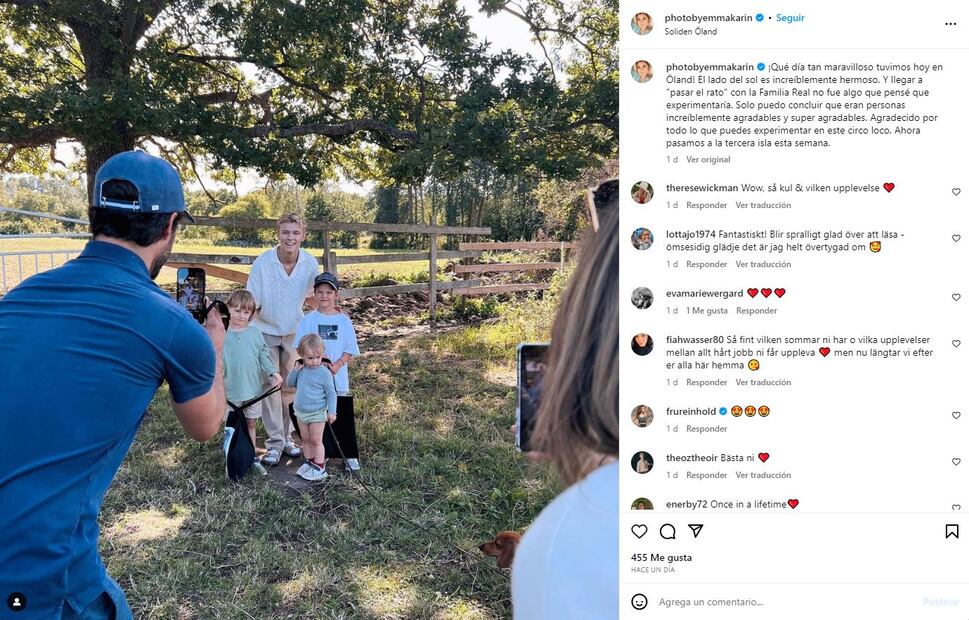Translate theresewickman's comment with Ver traducción
Viewport: 969px width, 620px height.
pyautogui.click(x=763, y=205)
